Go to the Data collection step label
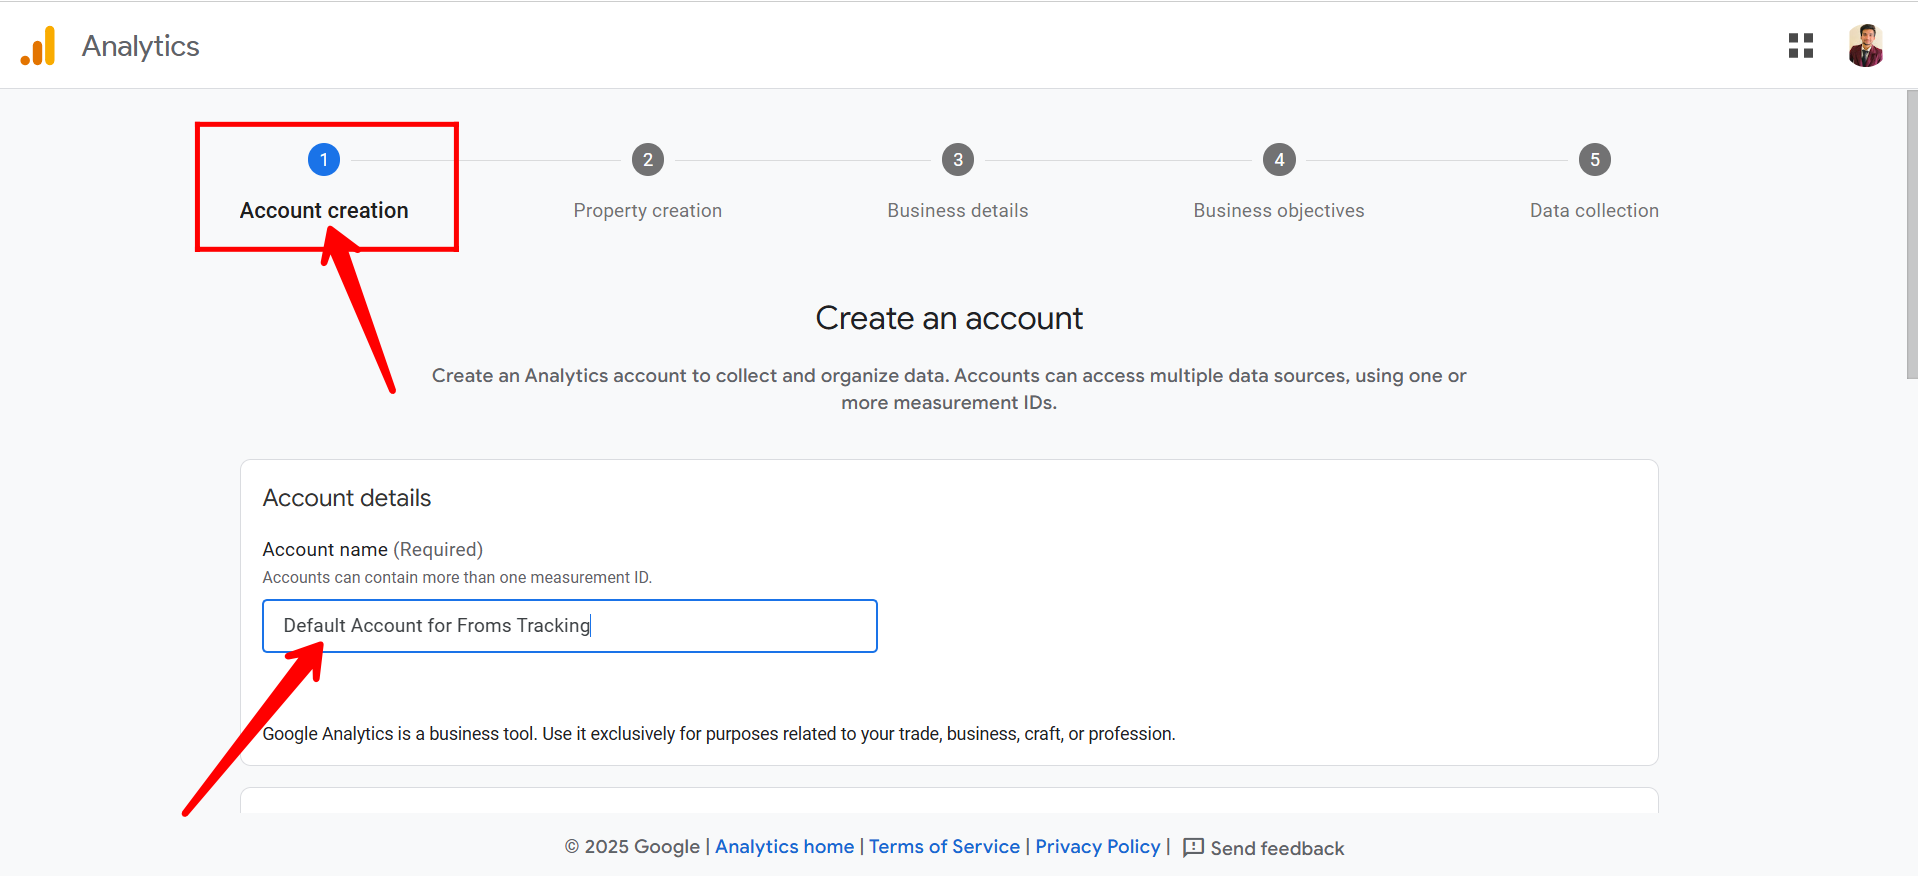The height and width of the screenshot is (876, 1918). click(x=1594, y=211)
